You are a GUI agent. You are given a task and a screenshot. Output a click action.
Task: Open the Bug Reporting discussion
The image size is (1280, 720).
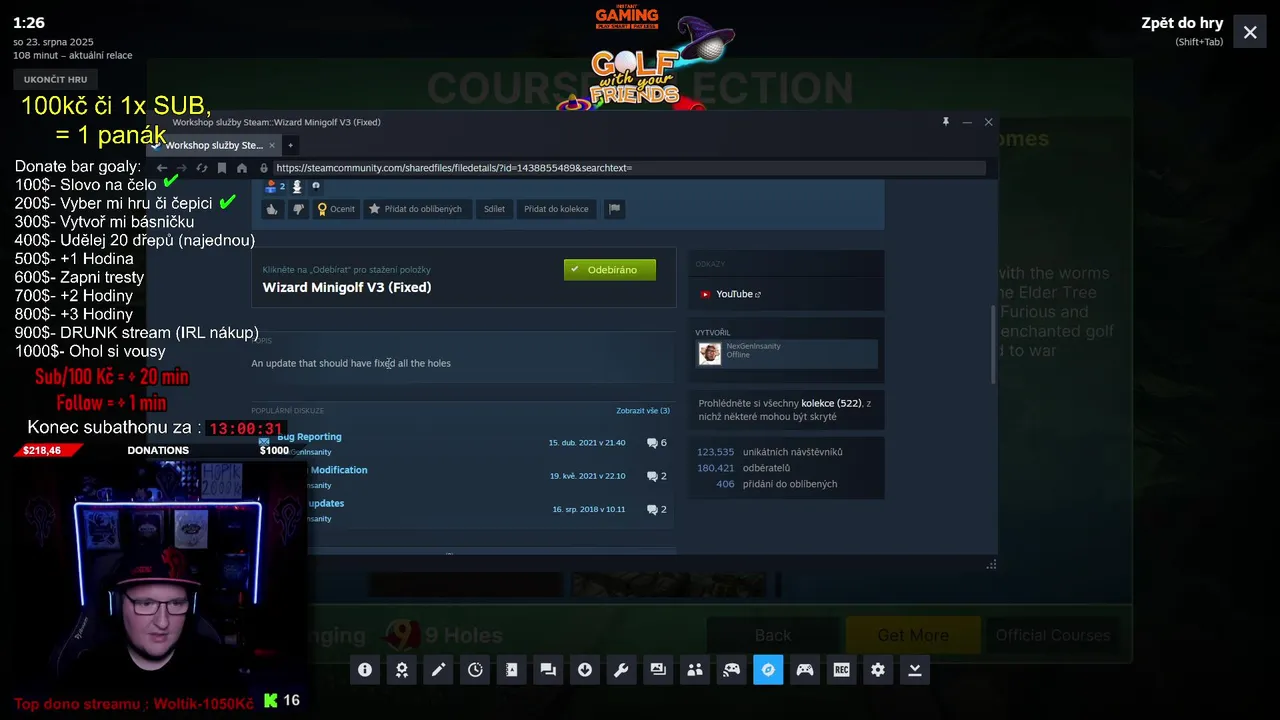click(x=309, y=437)
